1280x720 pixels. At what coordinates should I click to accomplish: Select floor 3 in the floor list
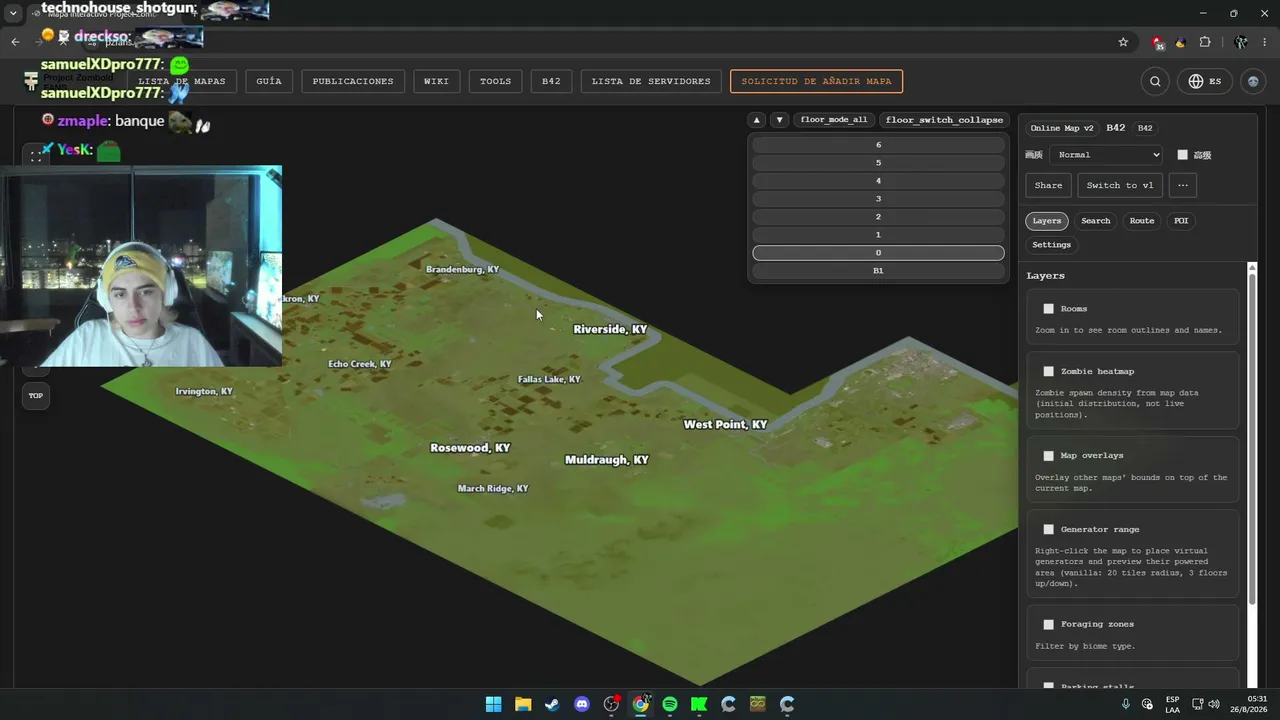click(878, 199)
